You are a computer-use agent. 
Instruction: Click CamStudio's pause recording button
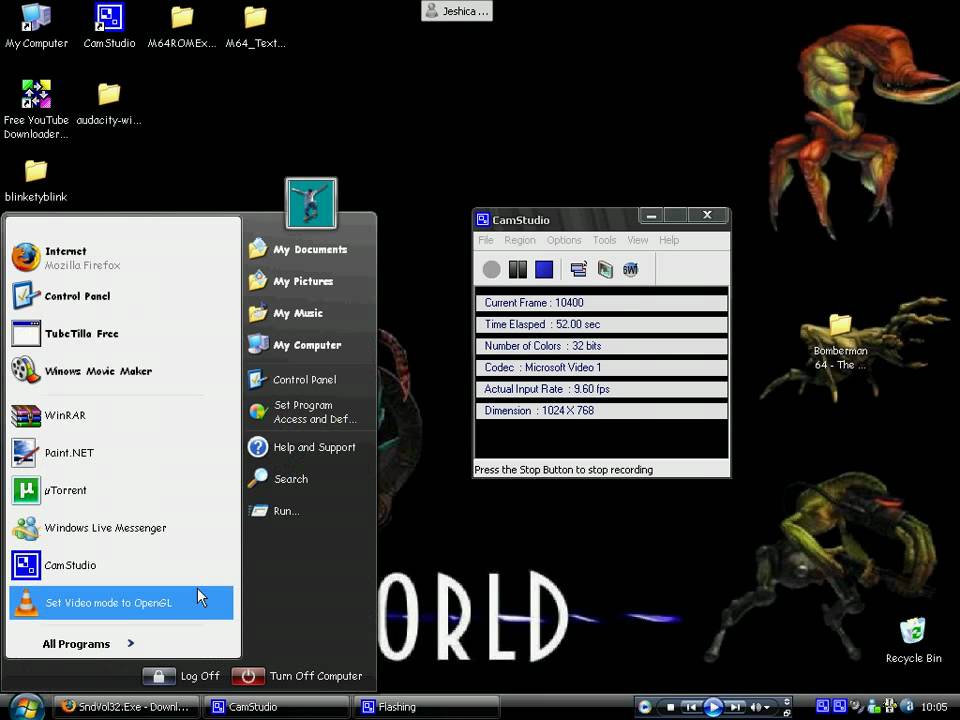tap(517, 269)
